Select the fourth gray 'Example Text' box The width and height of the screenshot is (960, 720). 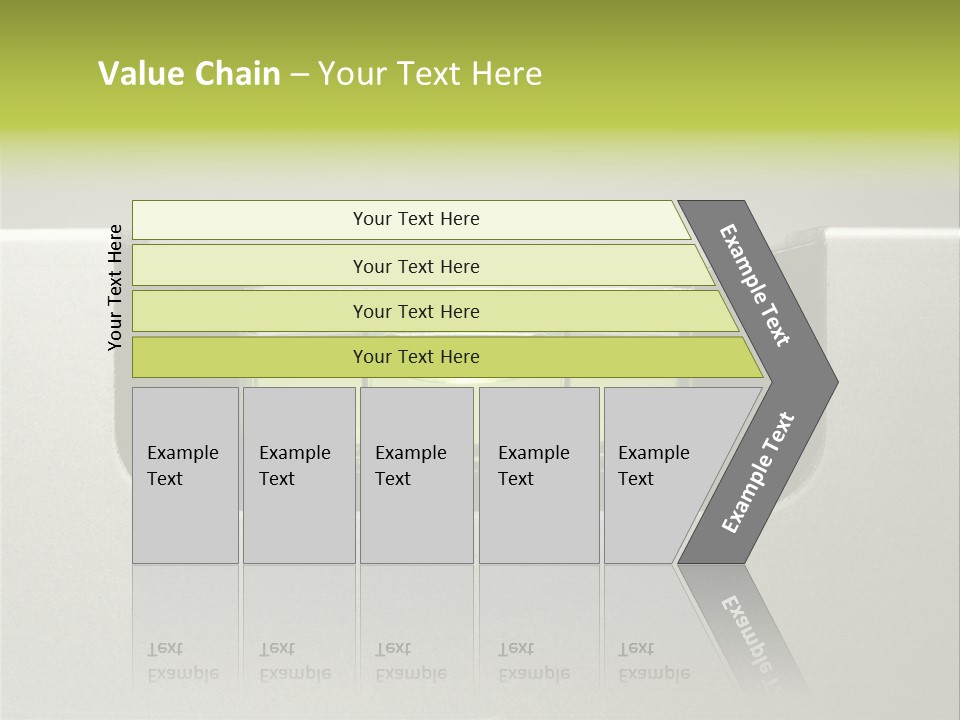click(538, 475)
